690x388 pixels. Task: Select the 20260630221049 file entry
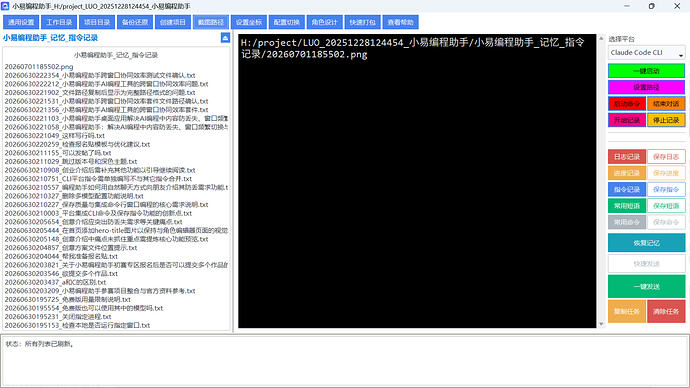coord(55,135)
